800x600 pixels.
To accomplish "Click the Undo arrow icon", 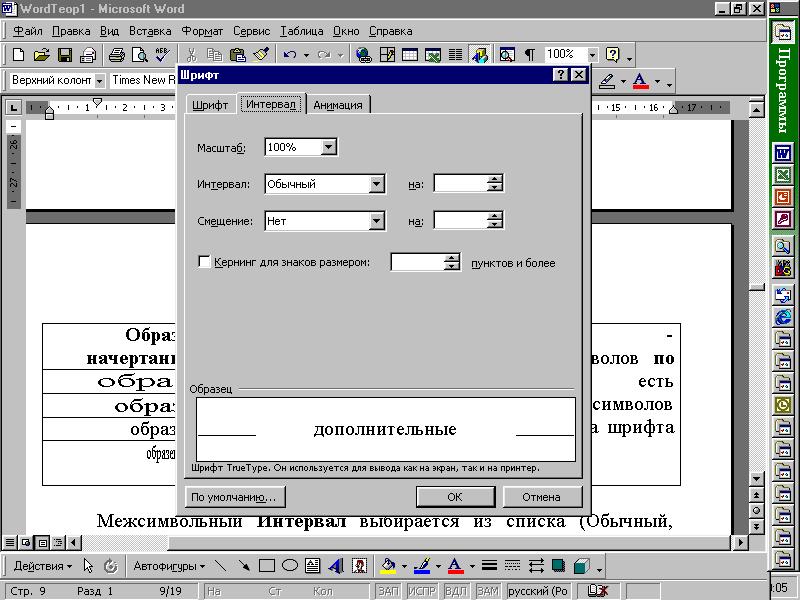I will (290, 55).
